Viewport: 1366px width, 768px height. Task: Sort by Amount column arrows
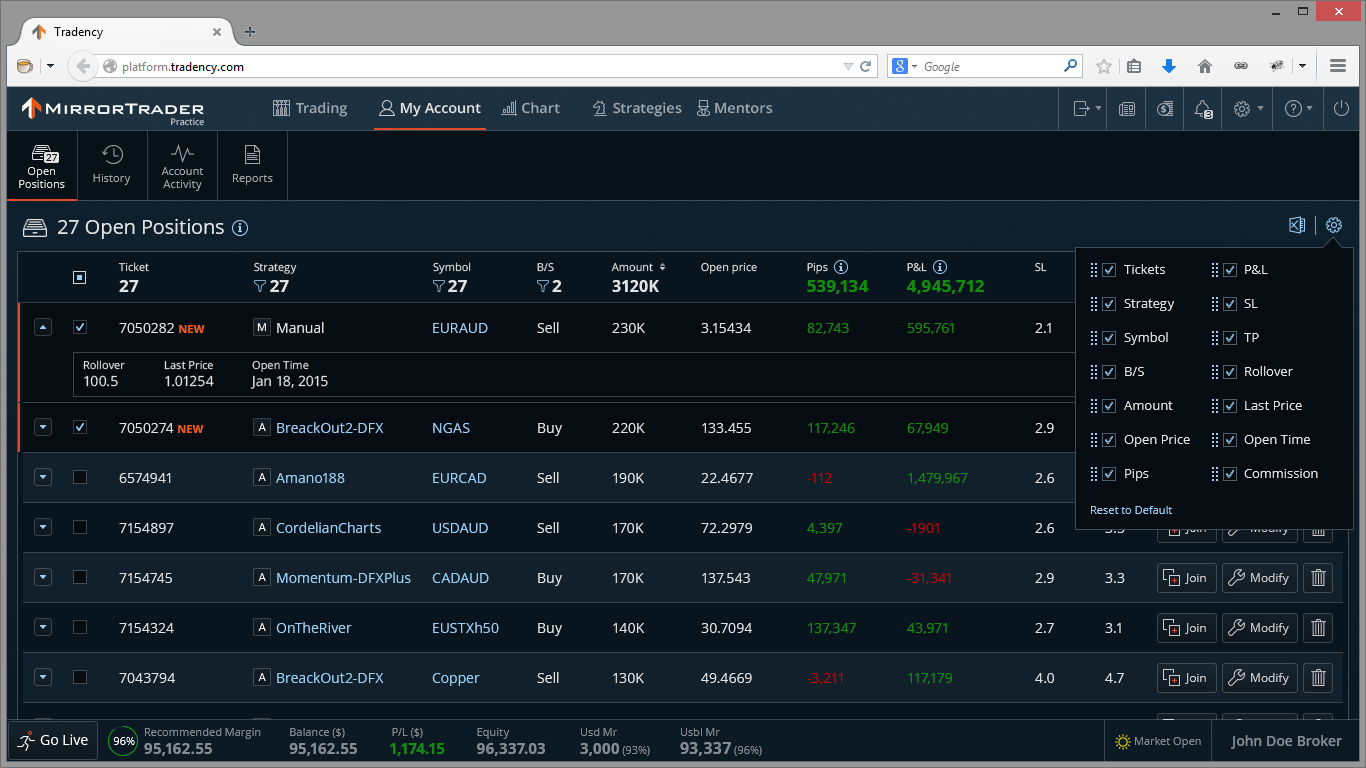662,267
